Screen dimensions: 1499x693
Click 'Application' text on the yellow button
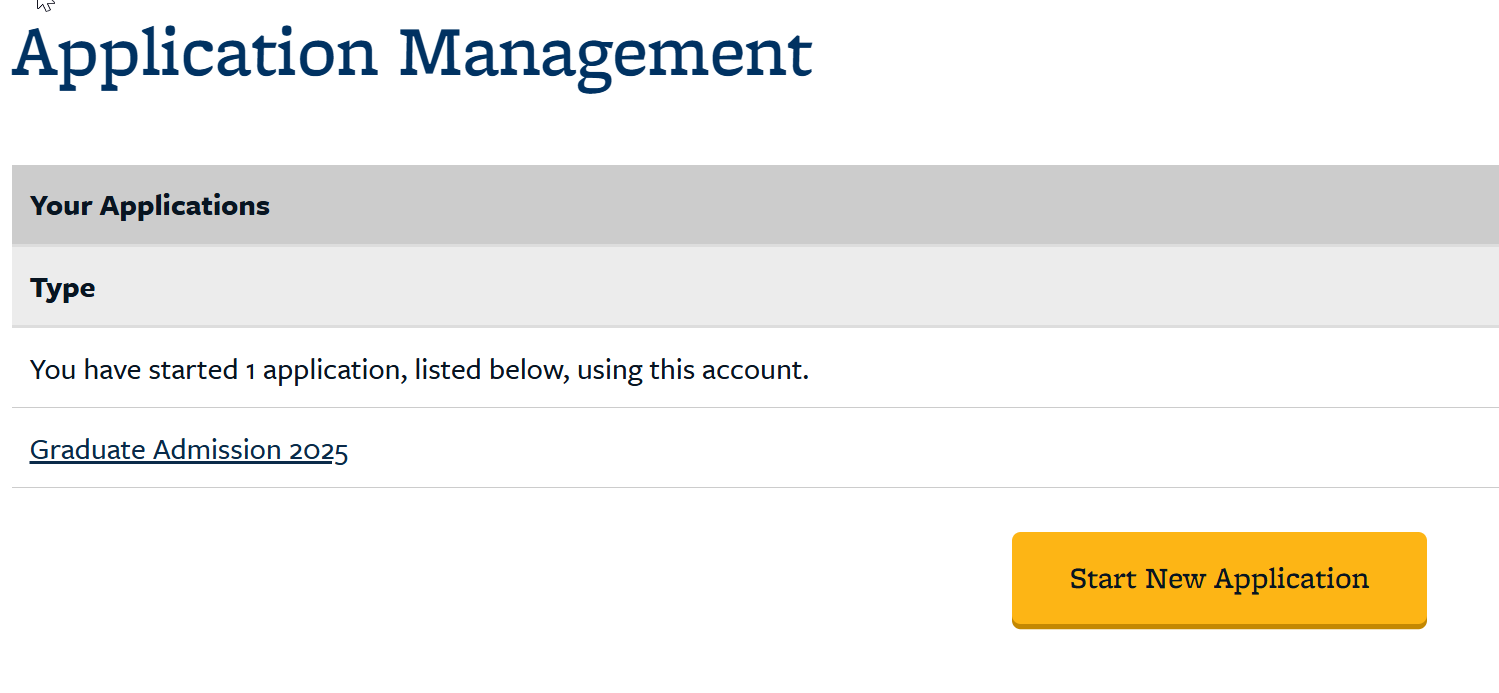pos(1292,579)
